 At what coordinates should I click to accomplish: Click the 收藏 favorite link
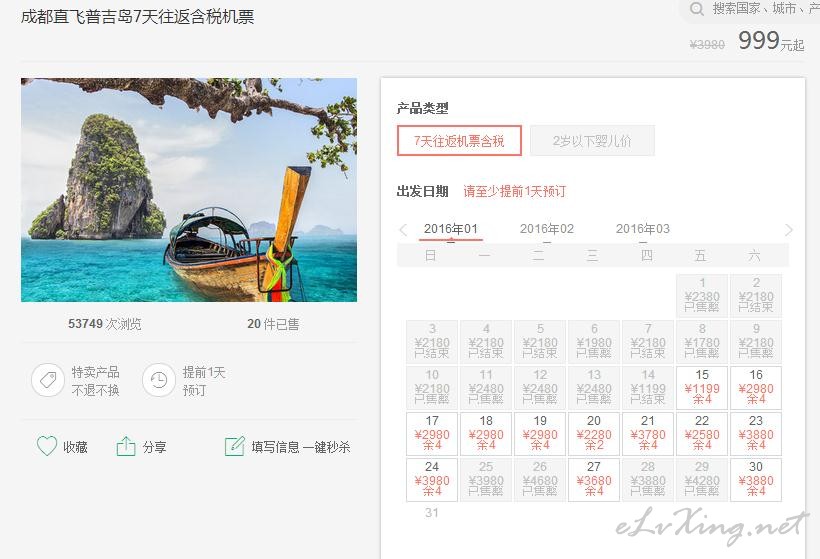point(75,447)
